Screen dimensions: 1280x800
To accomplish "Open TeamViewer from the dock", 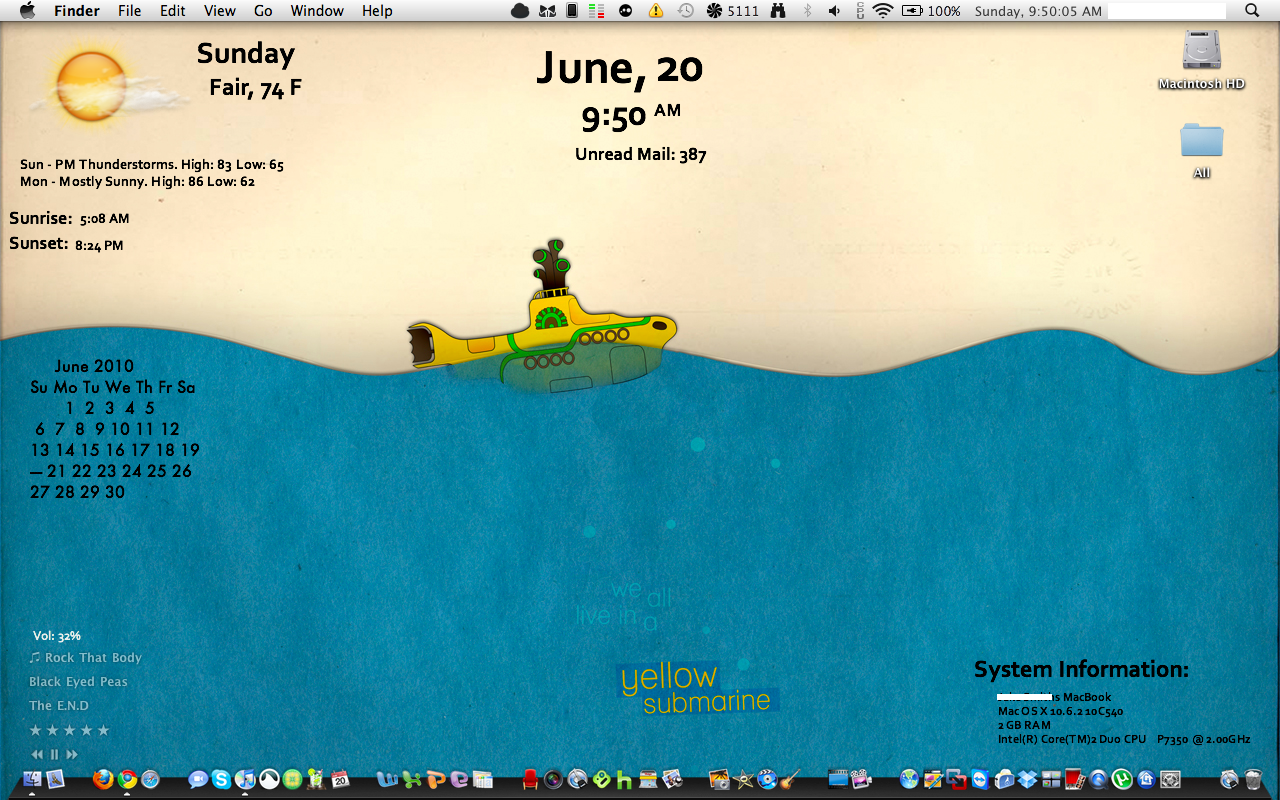I will [980, 779].
